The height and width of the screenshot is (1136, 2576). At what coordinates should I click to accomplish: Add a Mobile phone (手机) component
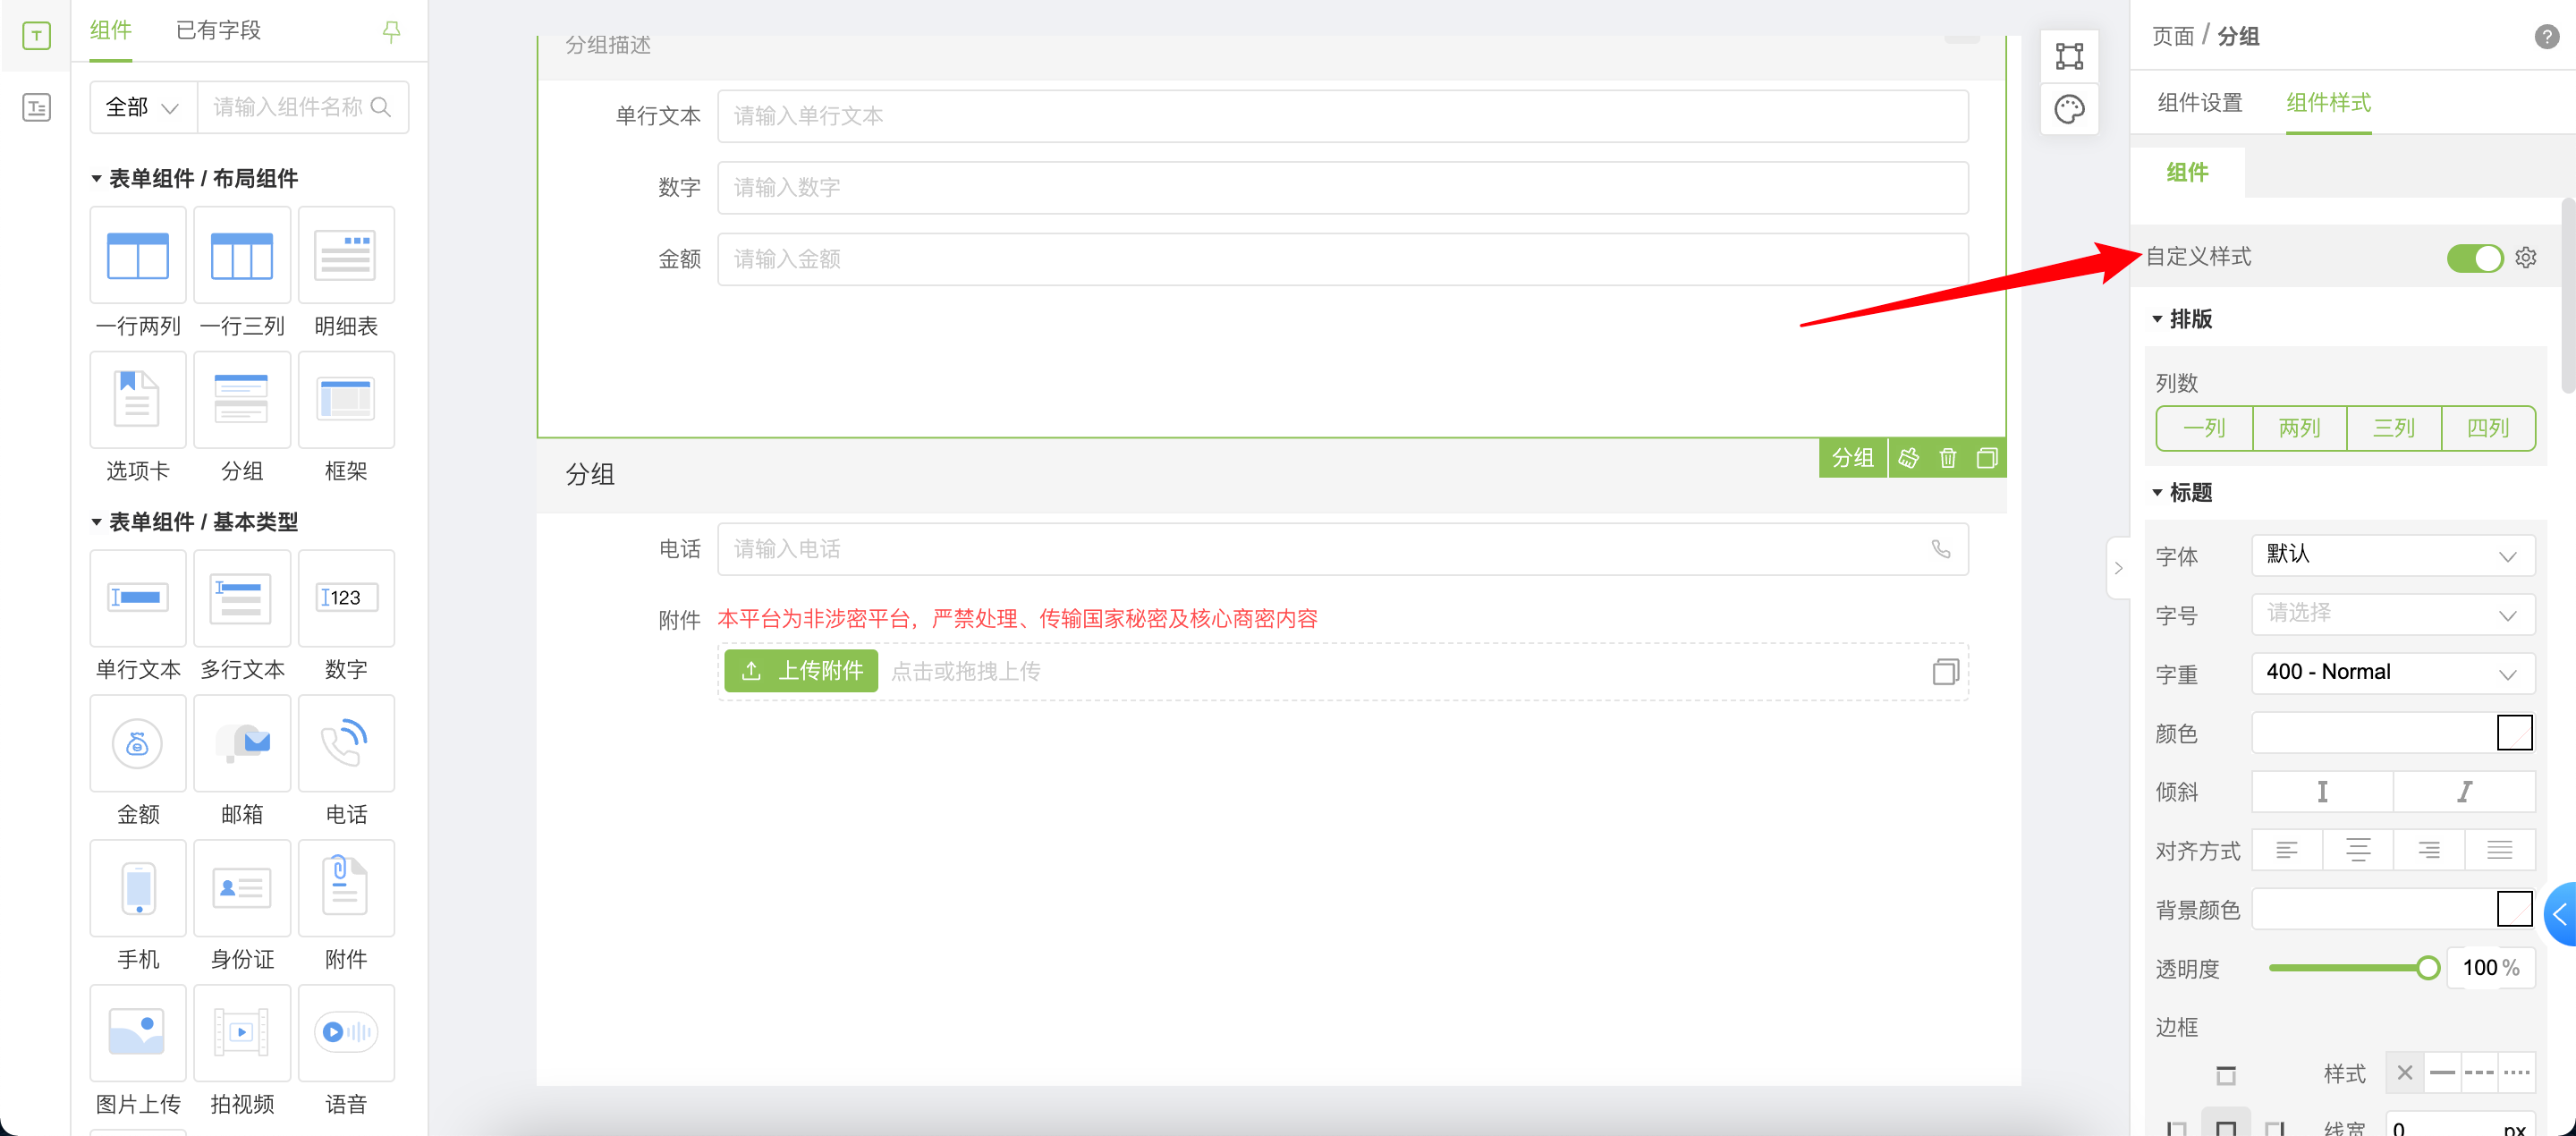(x=137, y=888)
